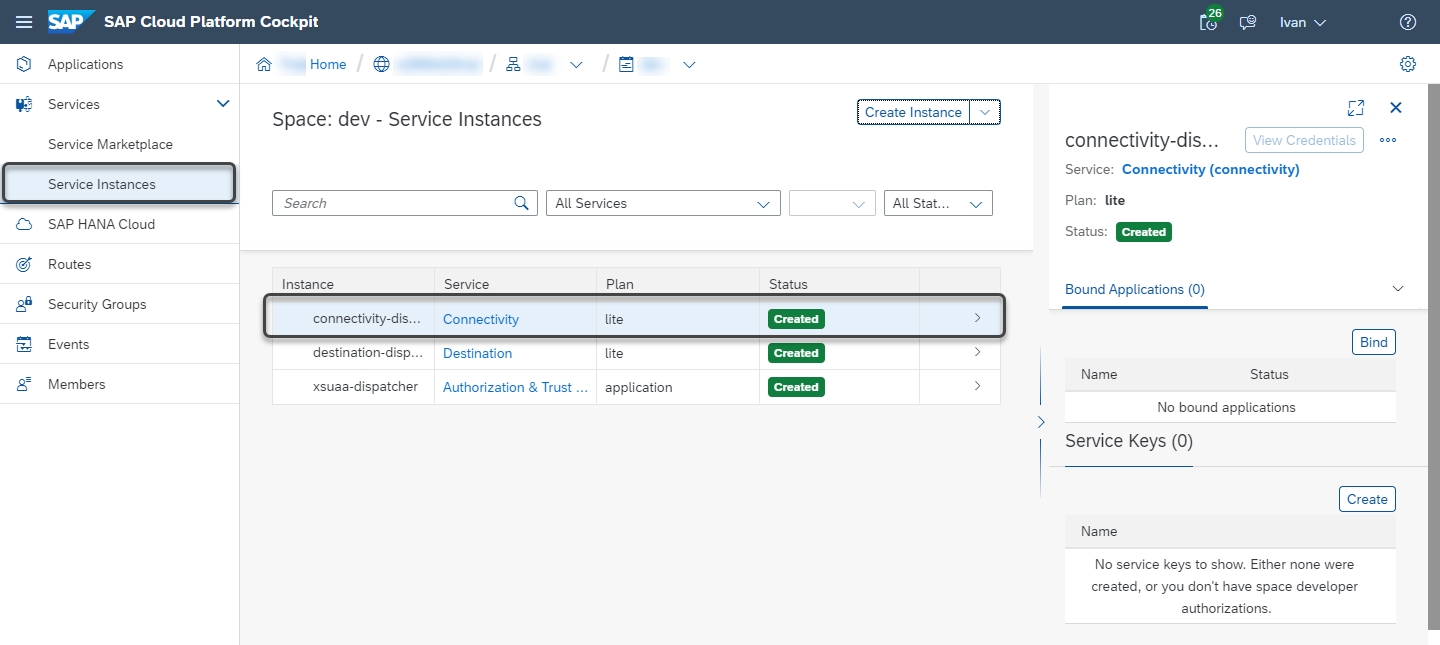Open Connectivity (connectivity) link in panel
The image size is (1440, 645).
tap(1211, 169)
